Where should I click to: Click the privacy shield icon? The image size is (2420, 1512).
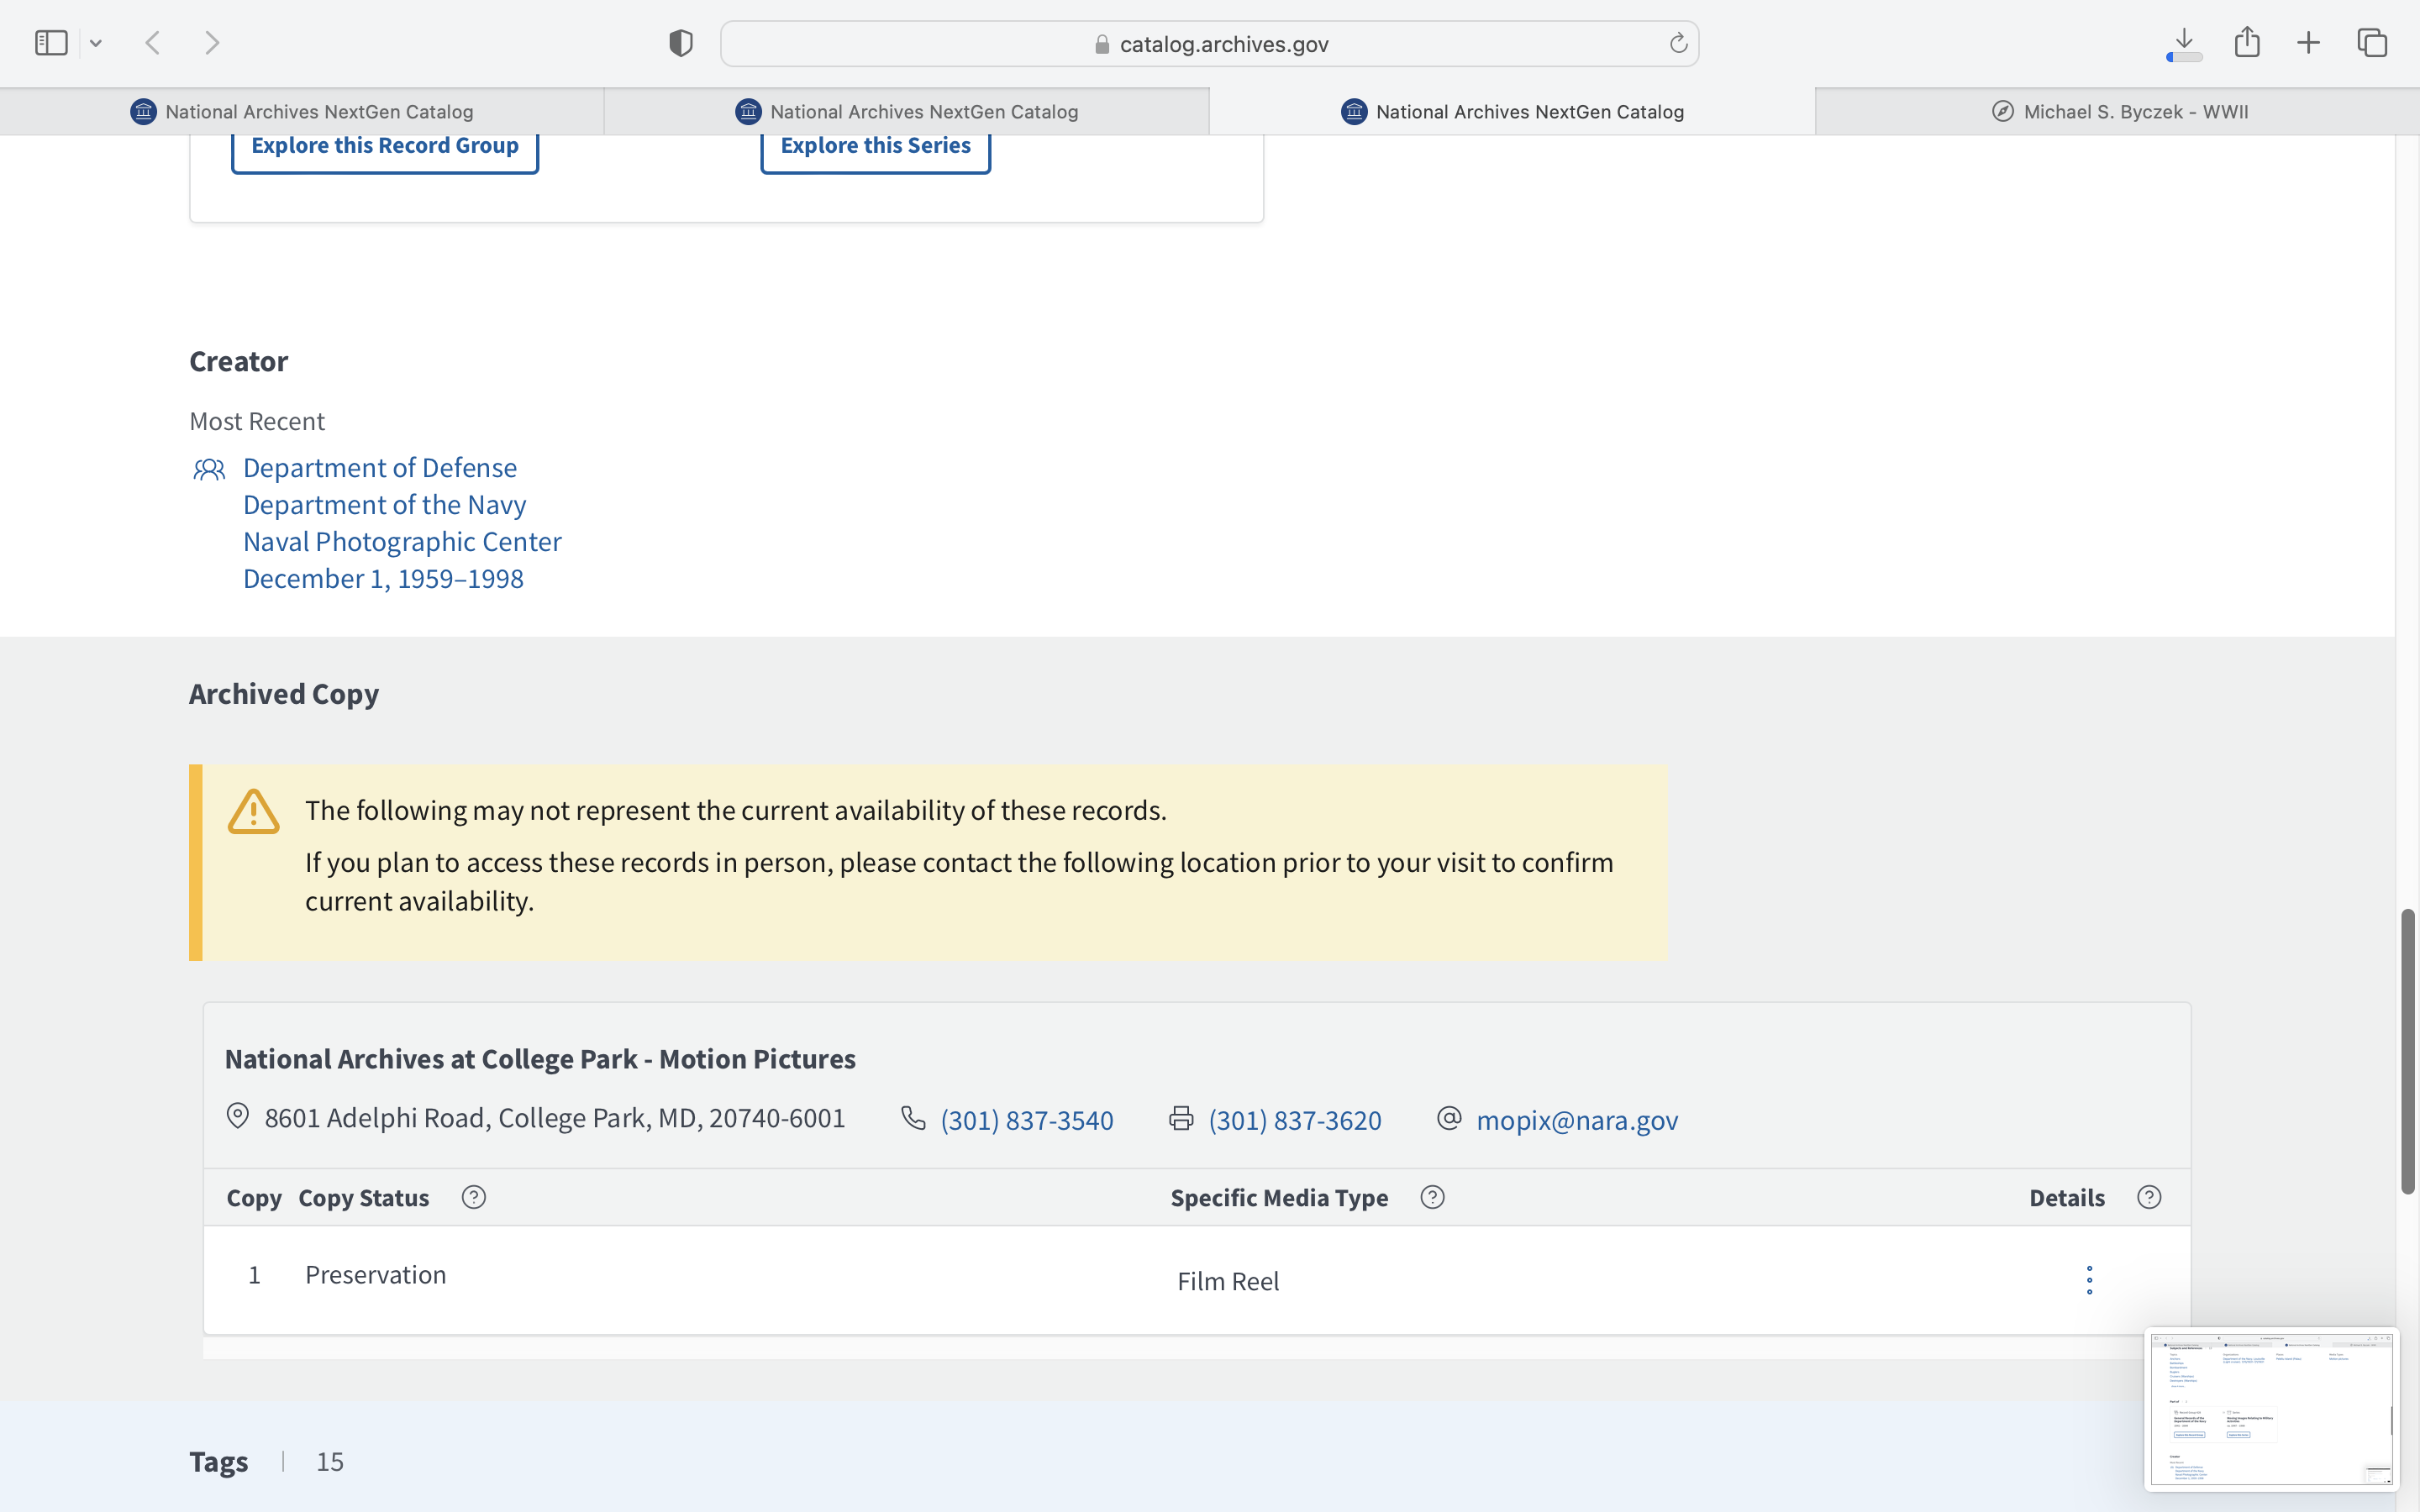[x=680, y=43]
